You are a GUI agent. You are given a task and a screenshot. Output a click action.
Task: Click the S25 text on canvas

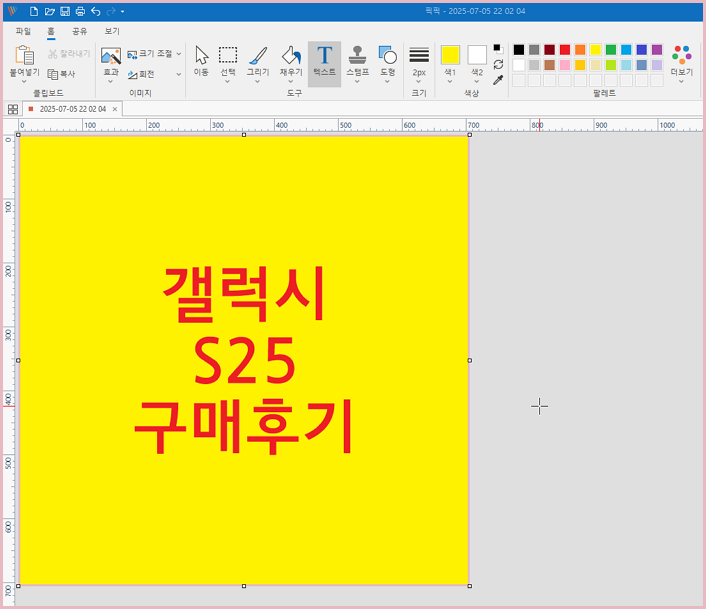pos(244,361)
